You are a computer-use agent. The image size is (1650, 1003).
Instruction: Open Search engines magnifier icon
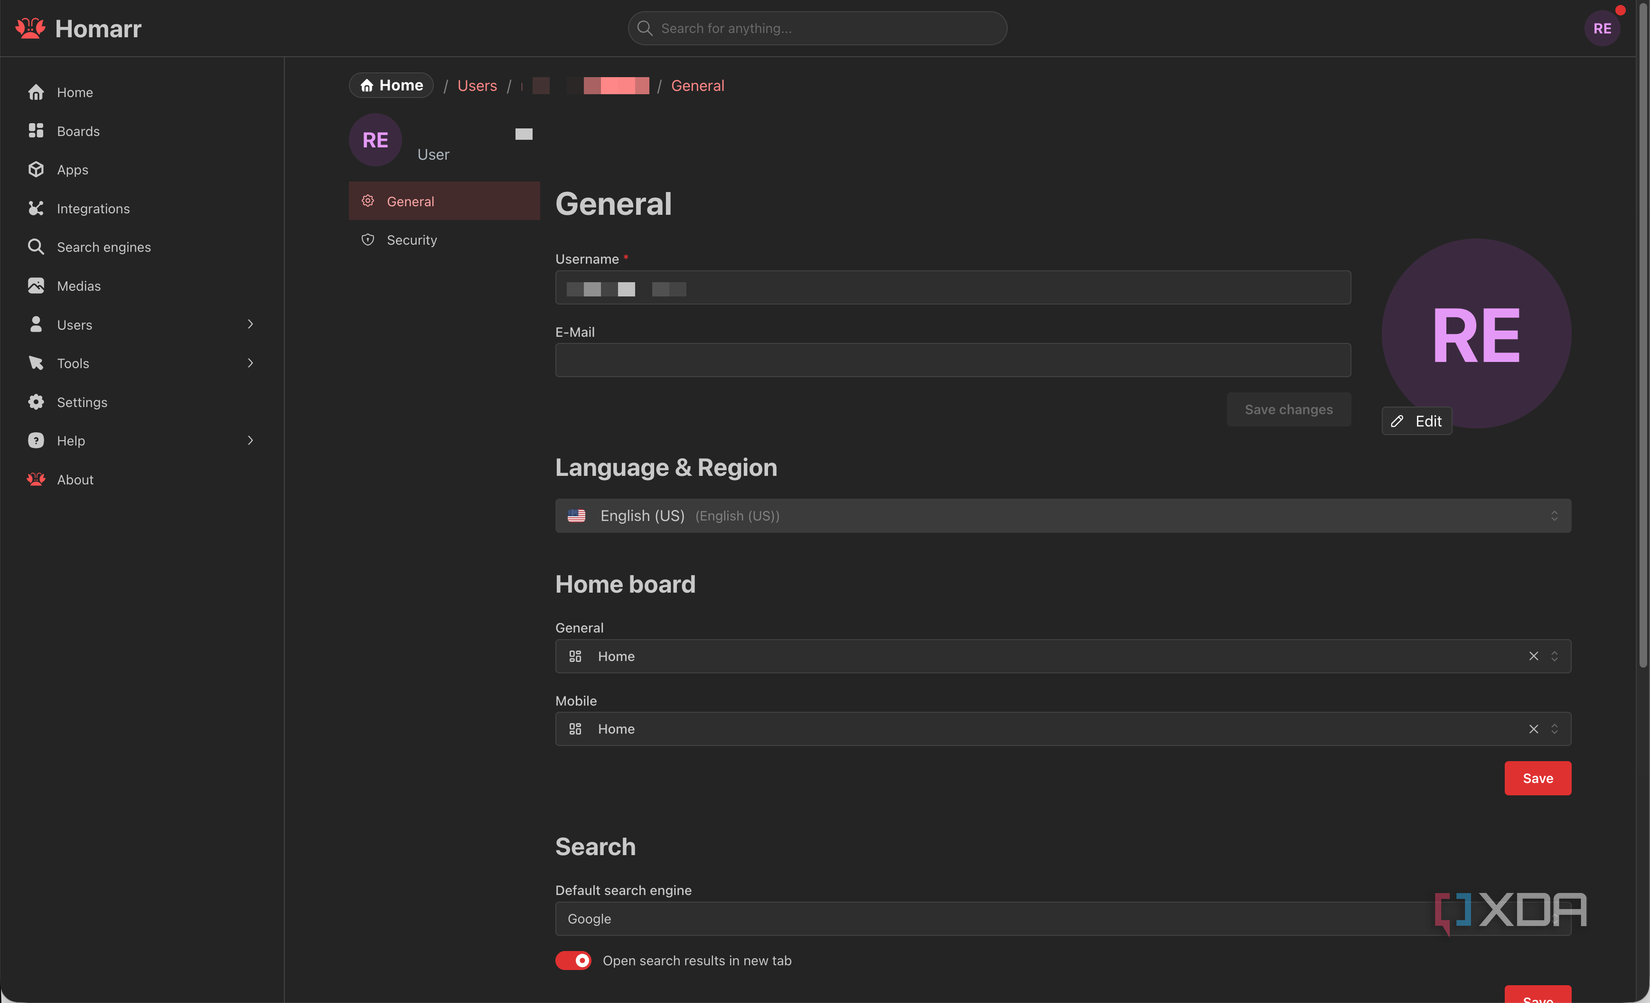36,247
